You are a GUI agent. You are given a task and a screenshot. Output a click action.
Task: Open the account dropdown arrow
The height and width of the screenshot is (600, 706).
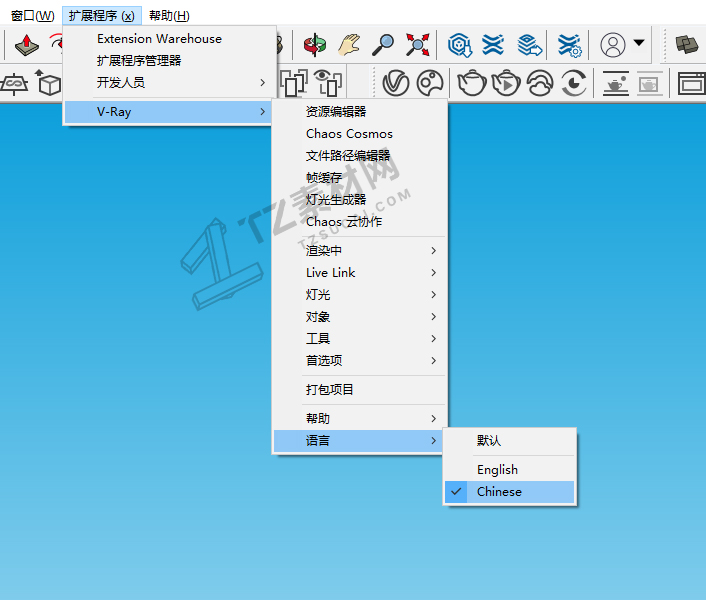click(x=639, y=43)
